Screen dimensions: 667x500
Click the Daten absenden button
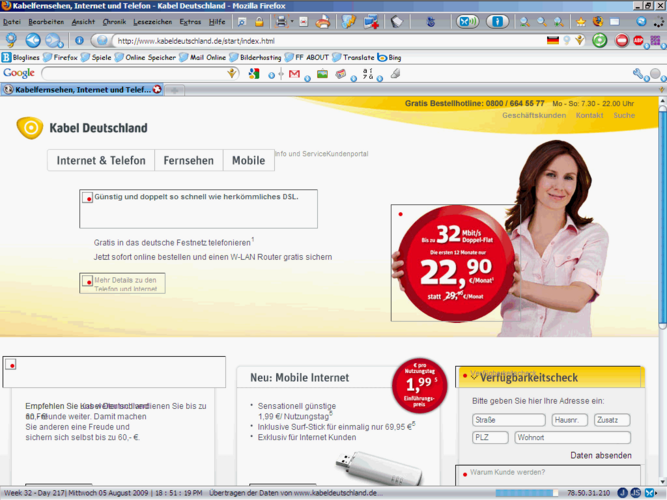click(x=601, y=455)
